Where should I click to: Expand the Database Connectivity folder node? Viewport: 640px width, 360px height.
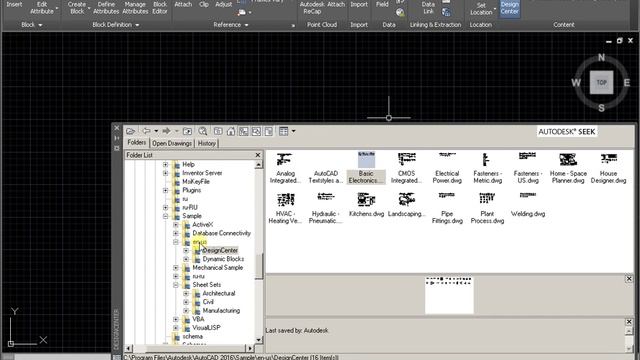(176, 233)
